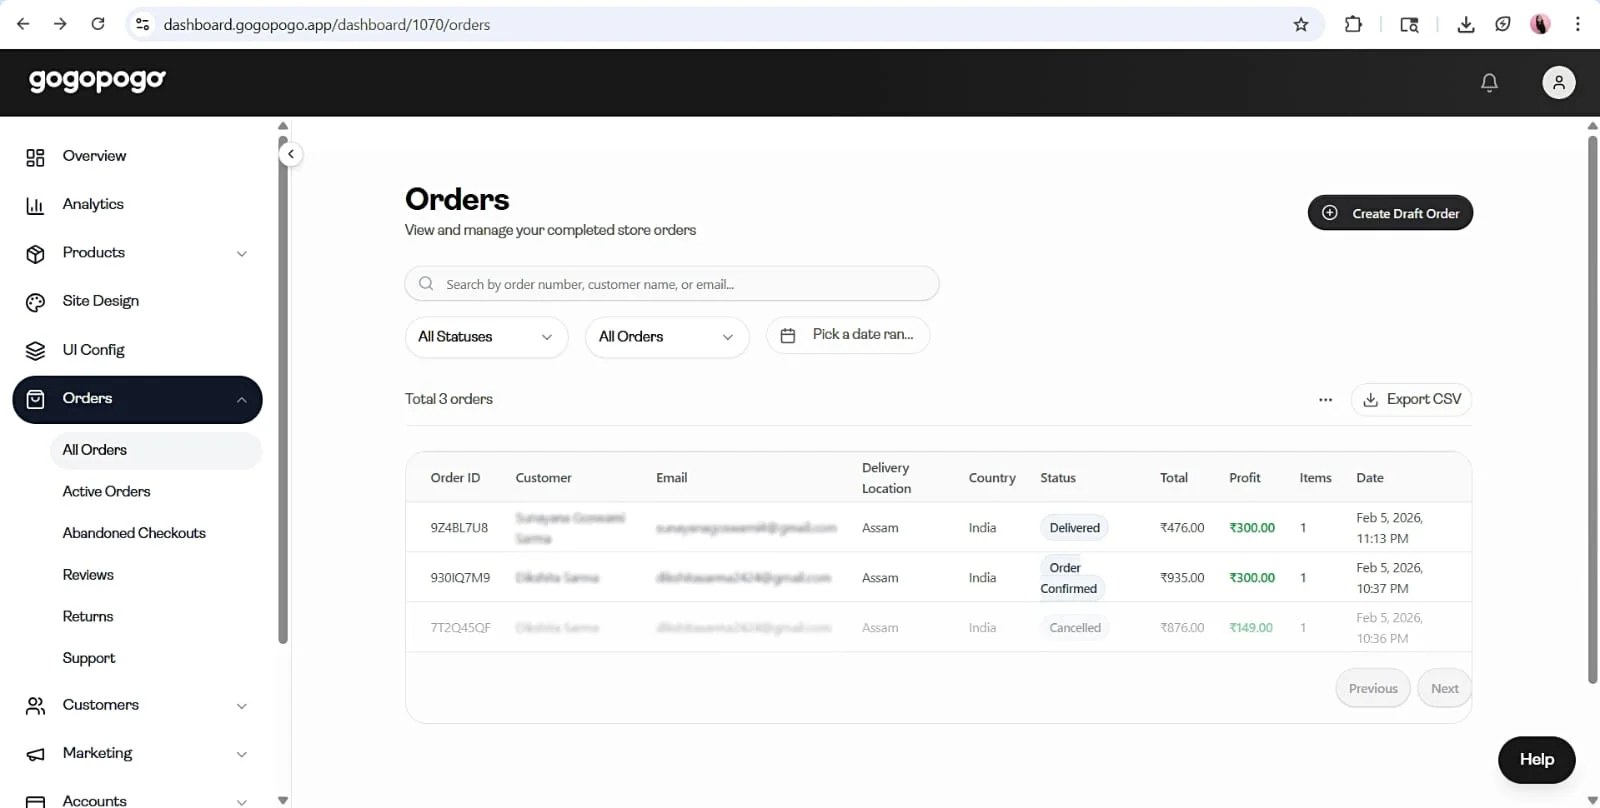Open the All Statuses dropdown

click(486, 337)
